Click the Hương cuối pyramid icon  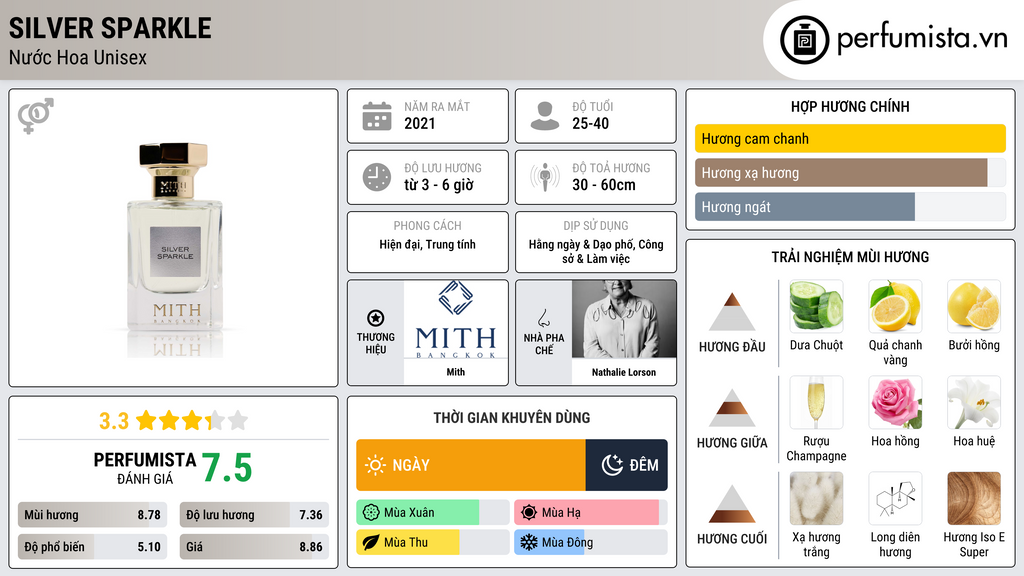[x=732, y=504]
